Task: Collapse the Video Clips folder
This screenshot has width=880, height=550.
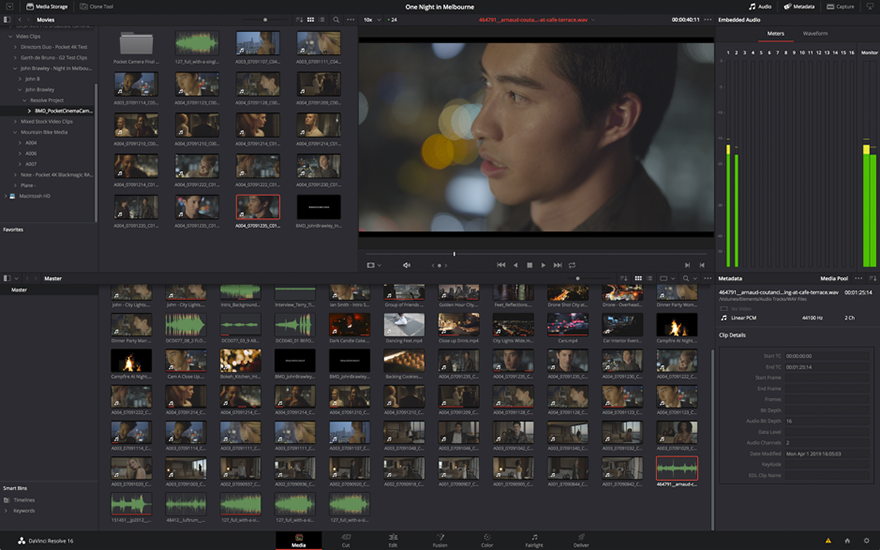Action: pos(11,36)
